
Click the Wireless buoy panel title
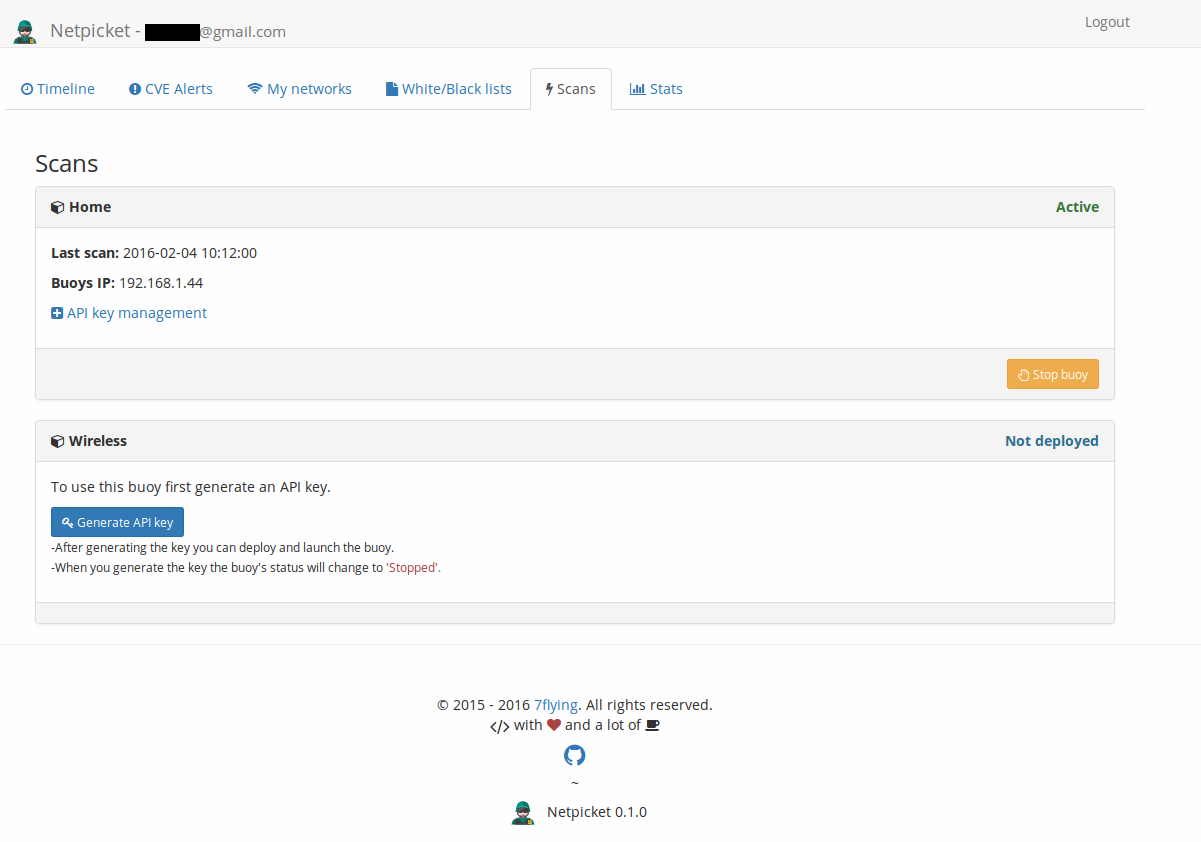point(98,441)
